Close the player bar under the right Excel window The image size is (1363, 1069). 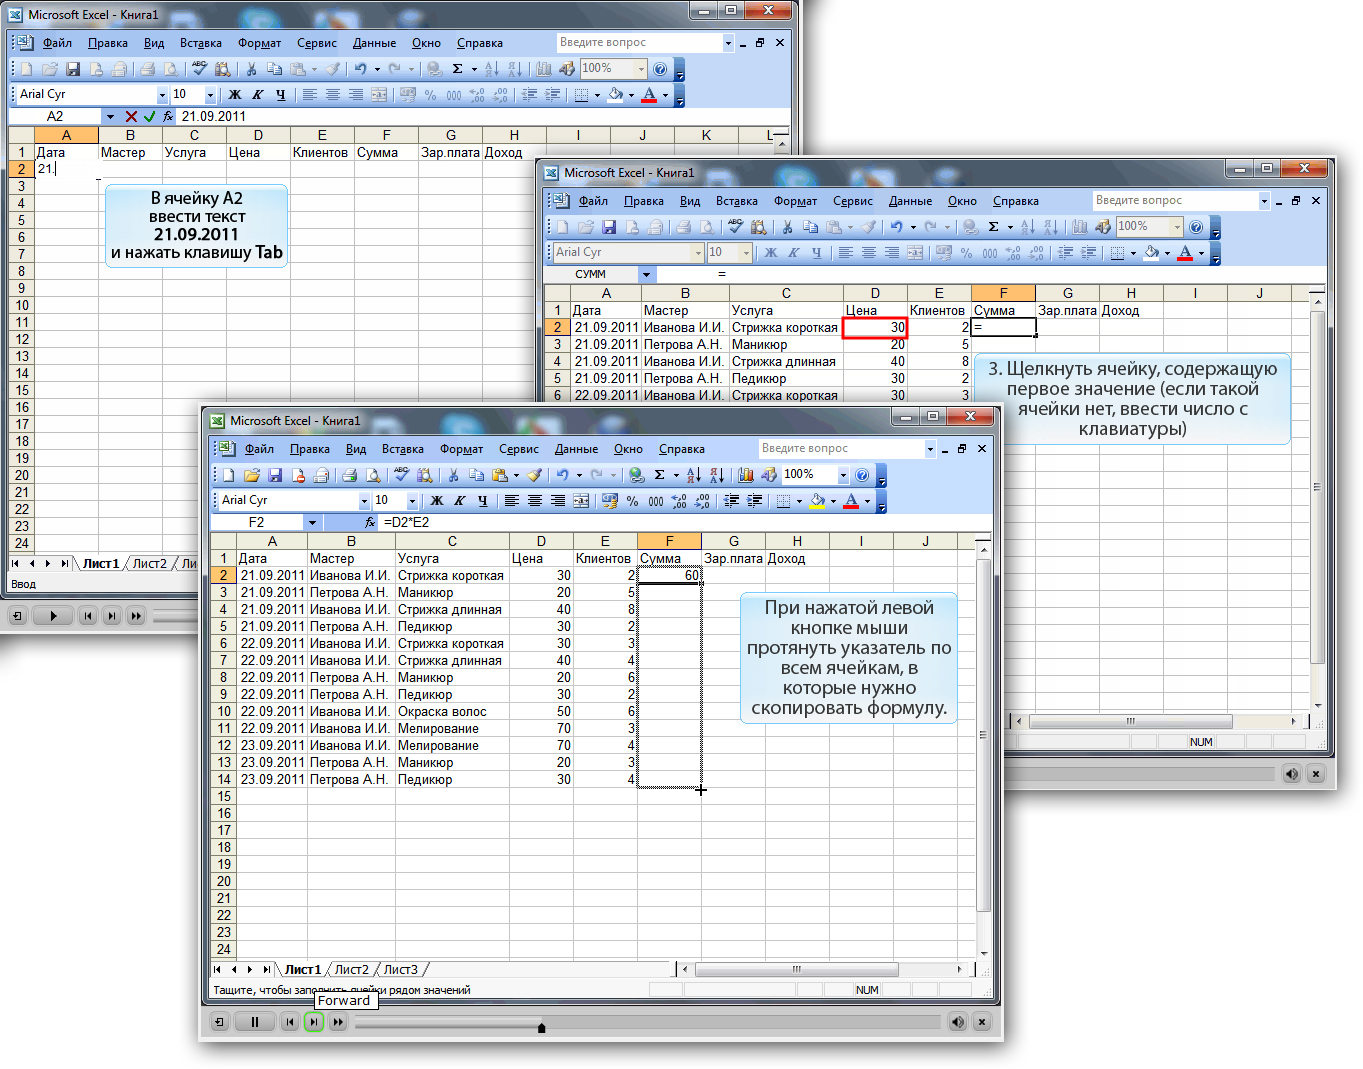pos(1316,773)
